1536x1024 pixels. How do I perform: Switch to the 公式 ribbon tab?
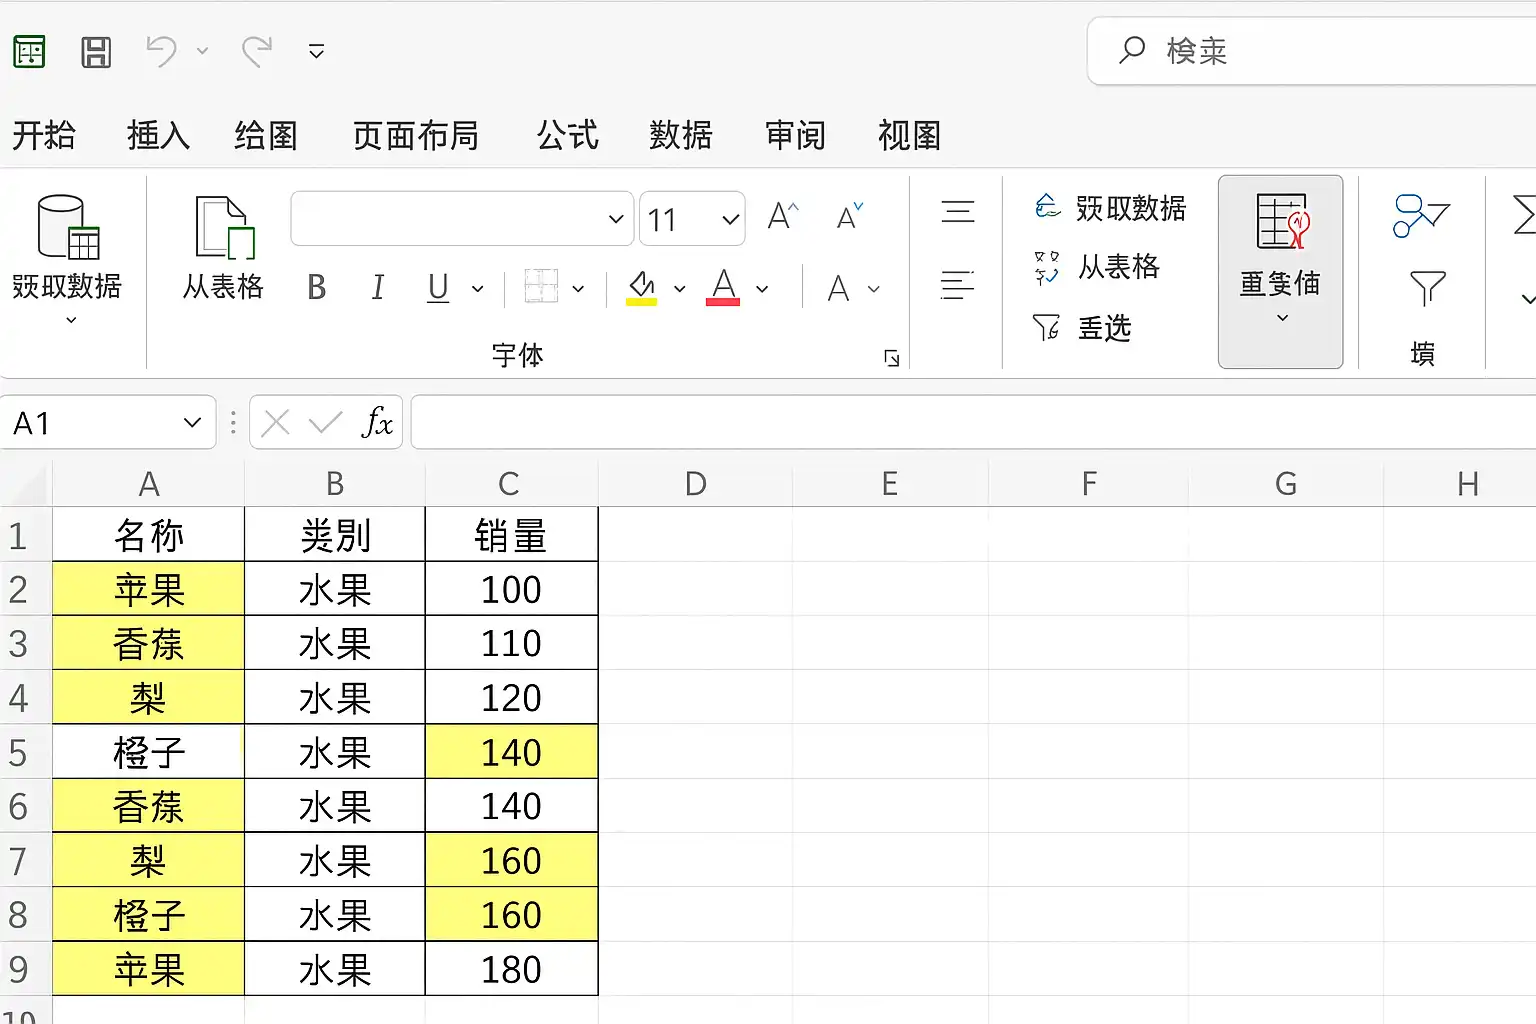567,135
